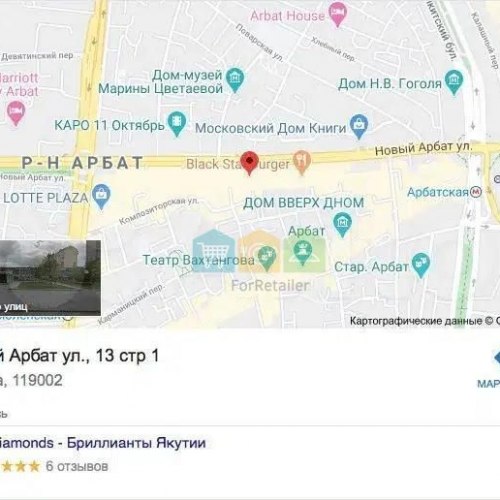The image size is (500, 500).
Task: Click the red location pin marker
Action: click(x=249, y=162)
